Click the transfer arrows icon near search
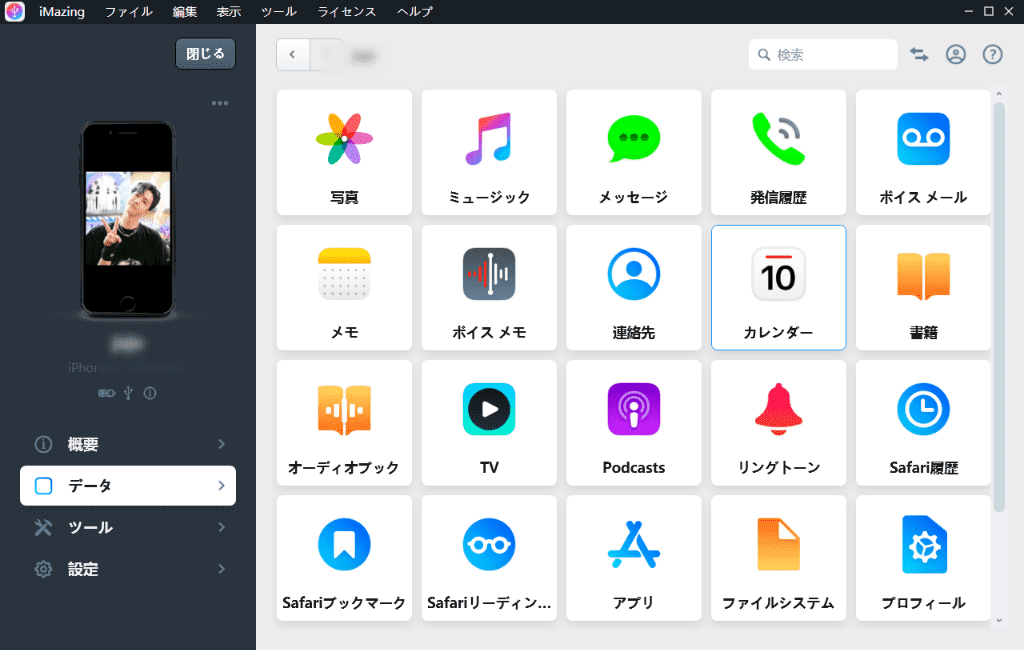 click(919, 55)
